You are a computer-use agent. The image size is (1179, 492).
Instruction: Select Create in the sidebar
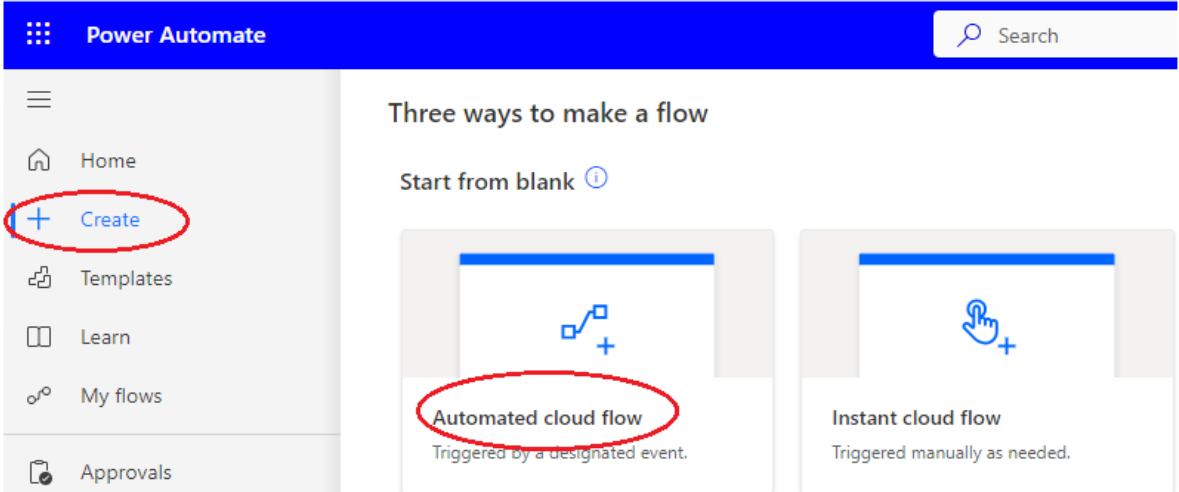coord(110,219)
